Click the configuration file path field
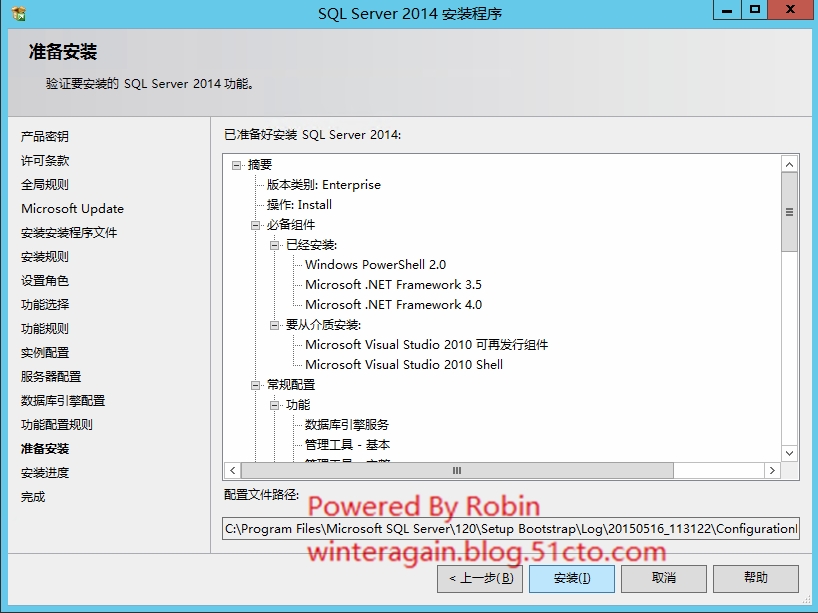This screenshot has width=818, height=613. (511, 529)
